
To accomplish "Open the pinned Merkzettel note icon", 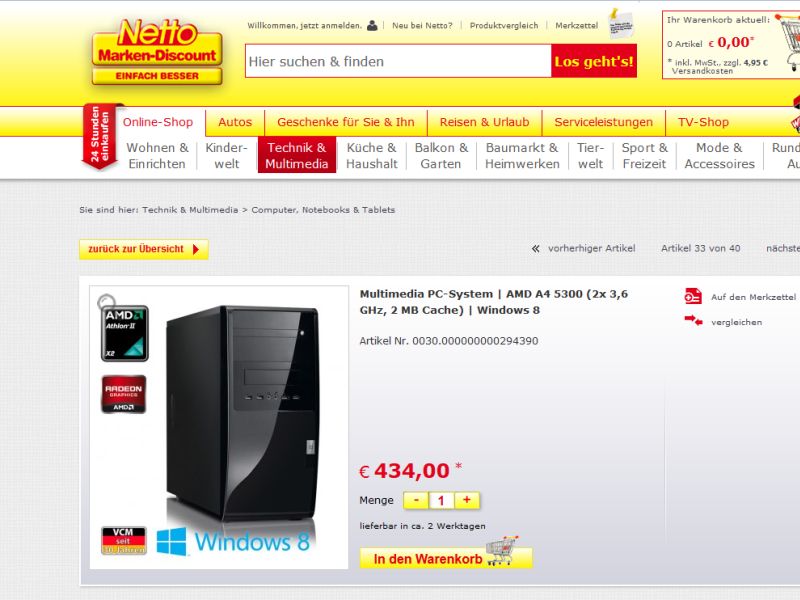I will coord(620,23).
